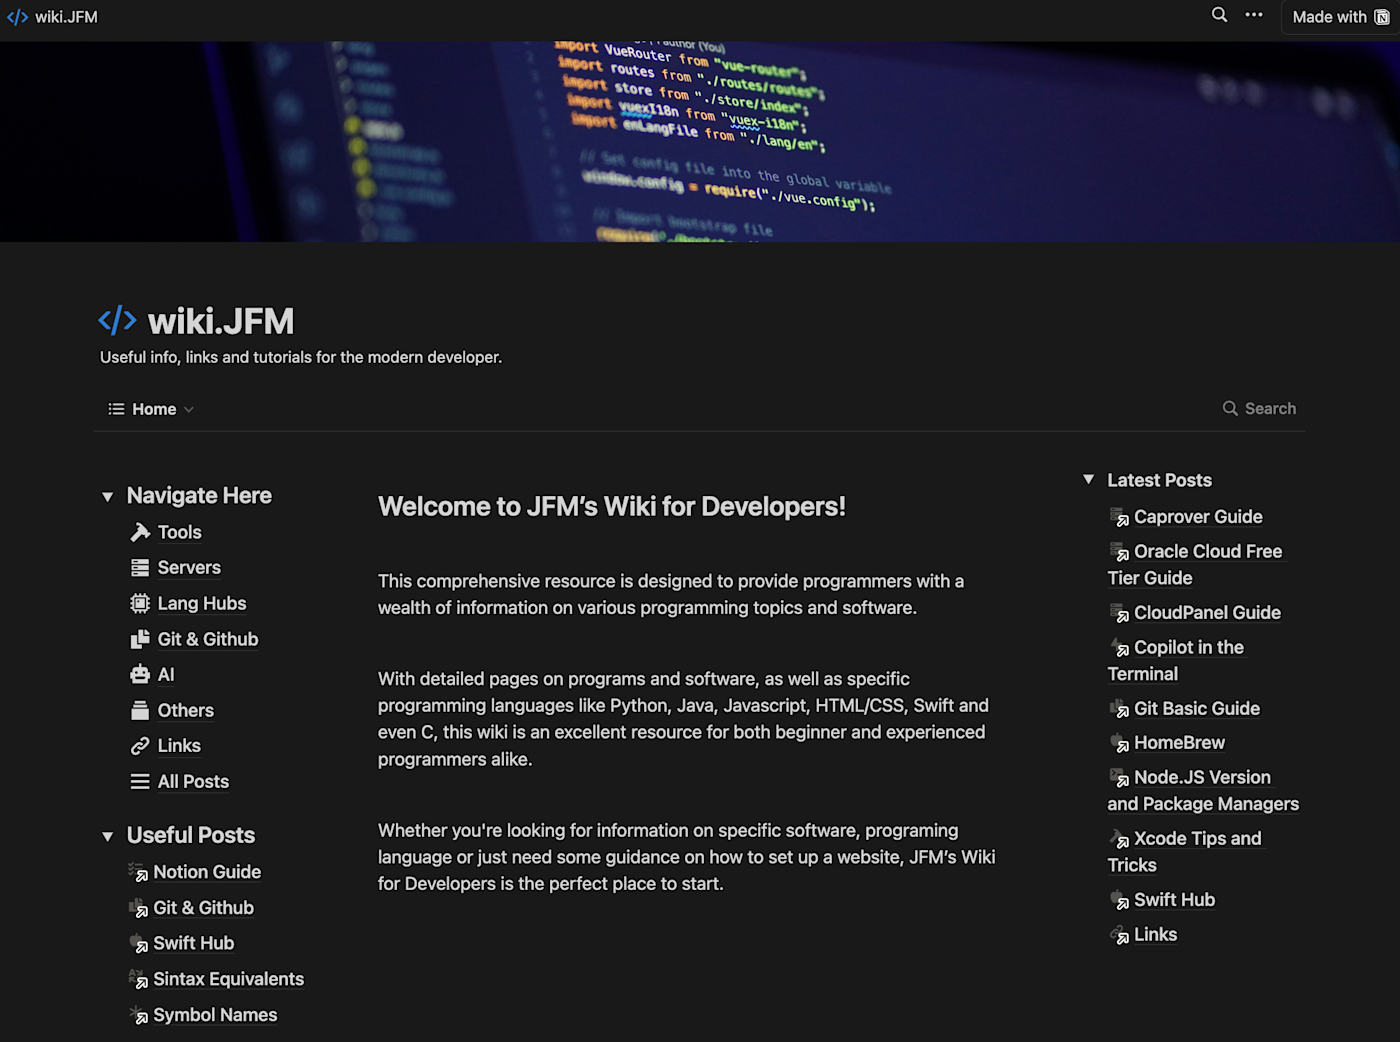This screenshot has width=1400, height=1042.
Task: Click the page icon beside Notion Guide
Action: [138, 872]
